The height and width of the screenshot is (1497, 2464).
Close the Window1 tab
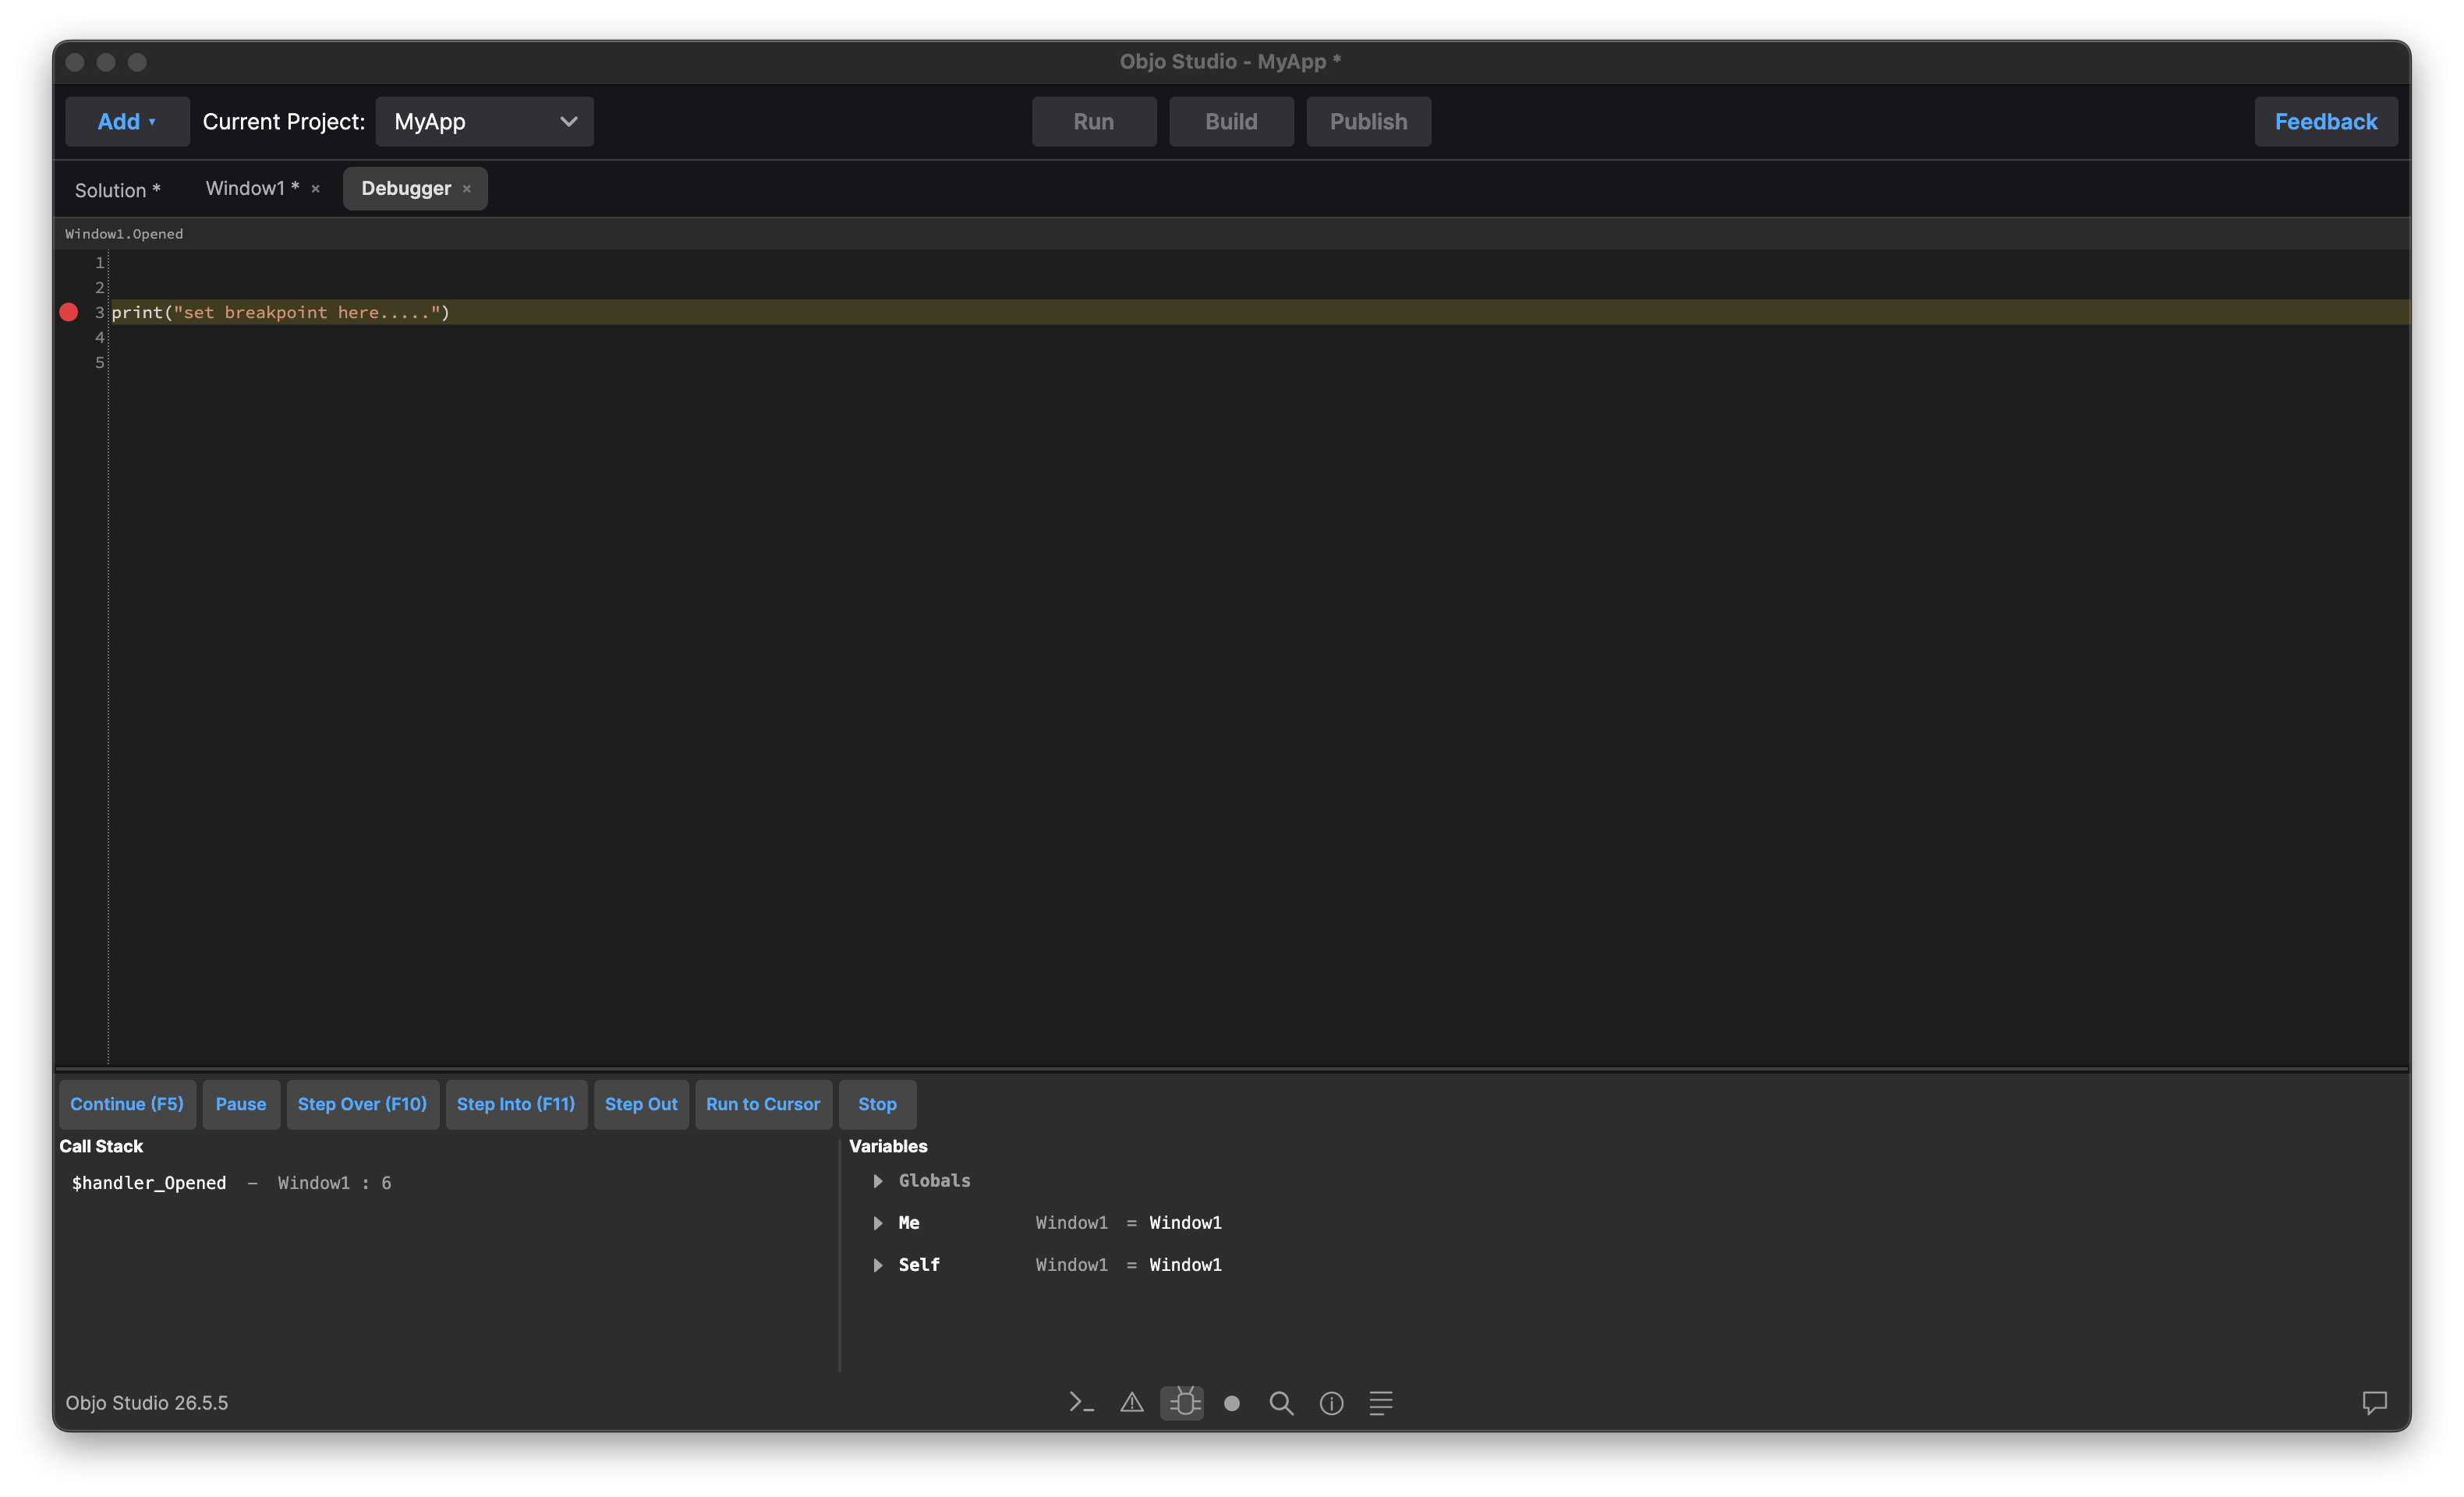pos(316,189)
